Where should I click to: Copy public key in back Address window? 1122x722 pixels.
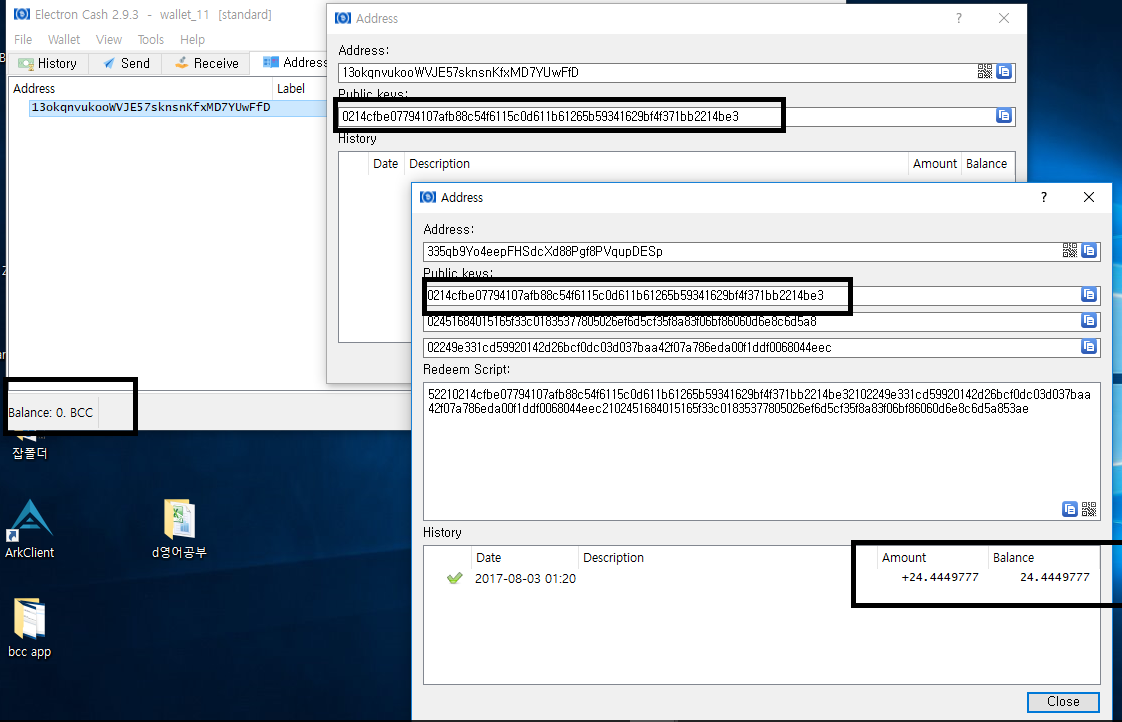click(1004, 116)
